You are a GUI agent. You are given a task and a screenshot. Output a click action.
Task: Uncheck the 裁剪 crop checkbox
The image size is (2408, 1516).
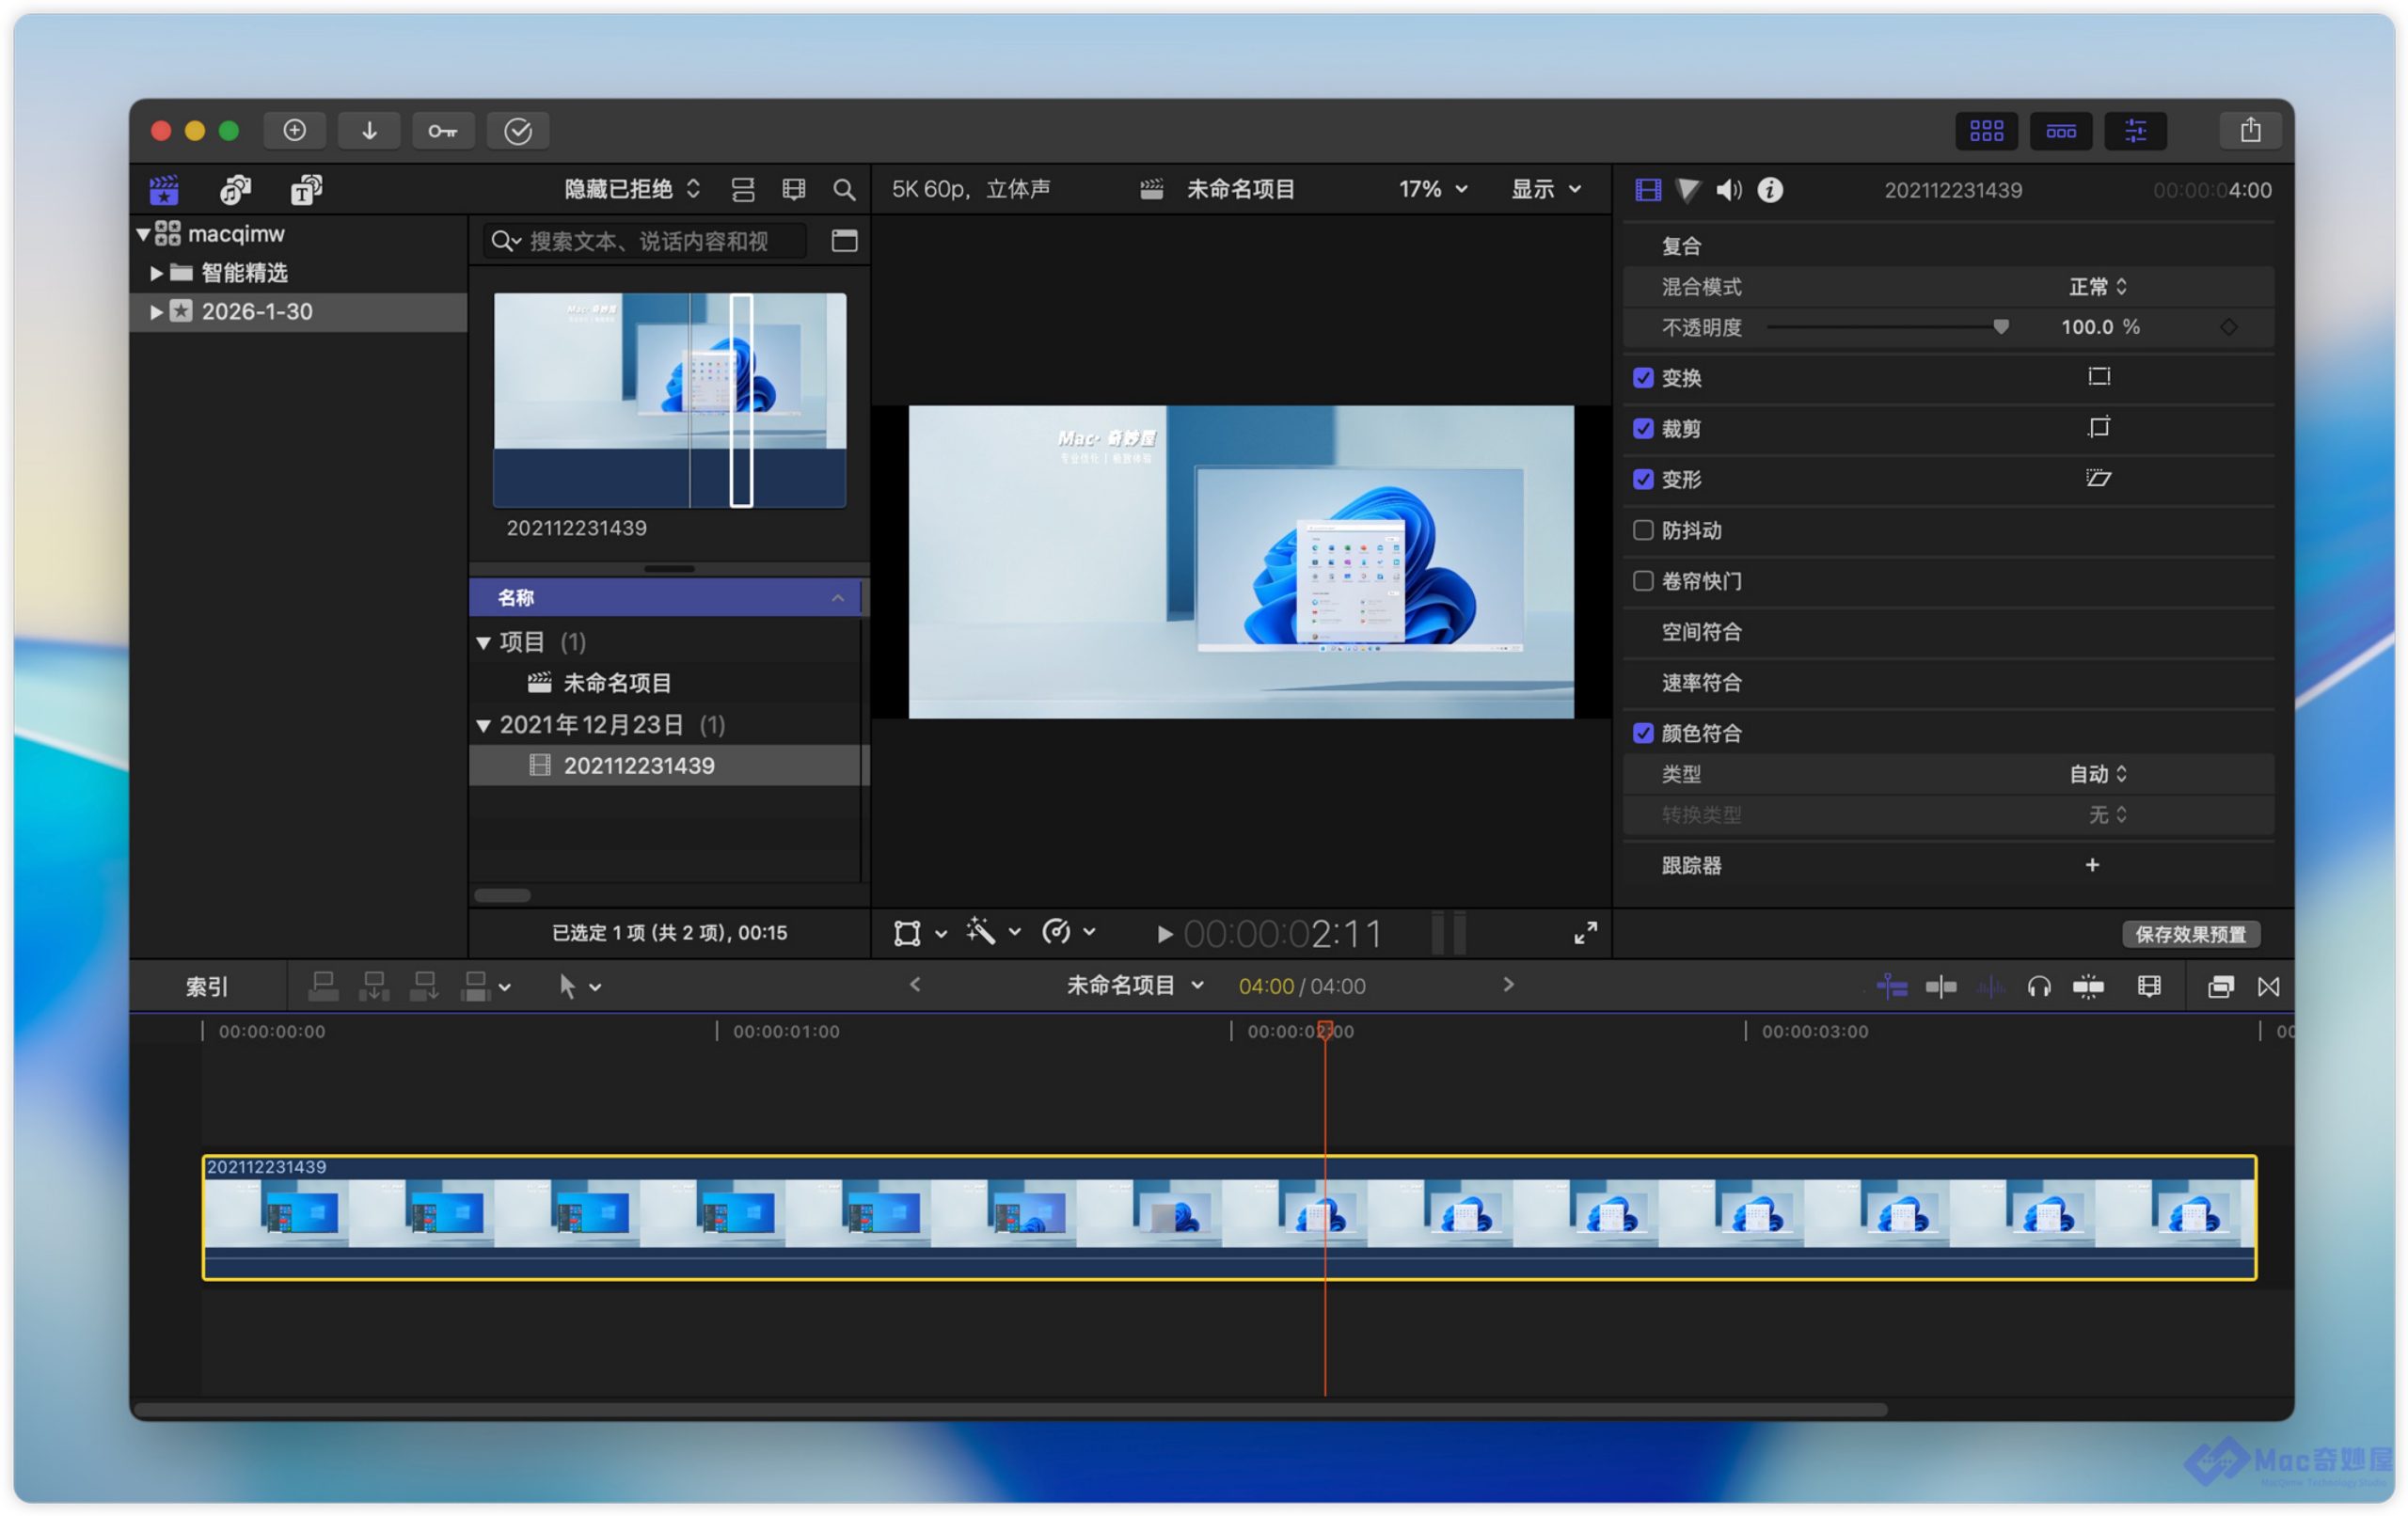[1643, 429]
